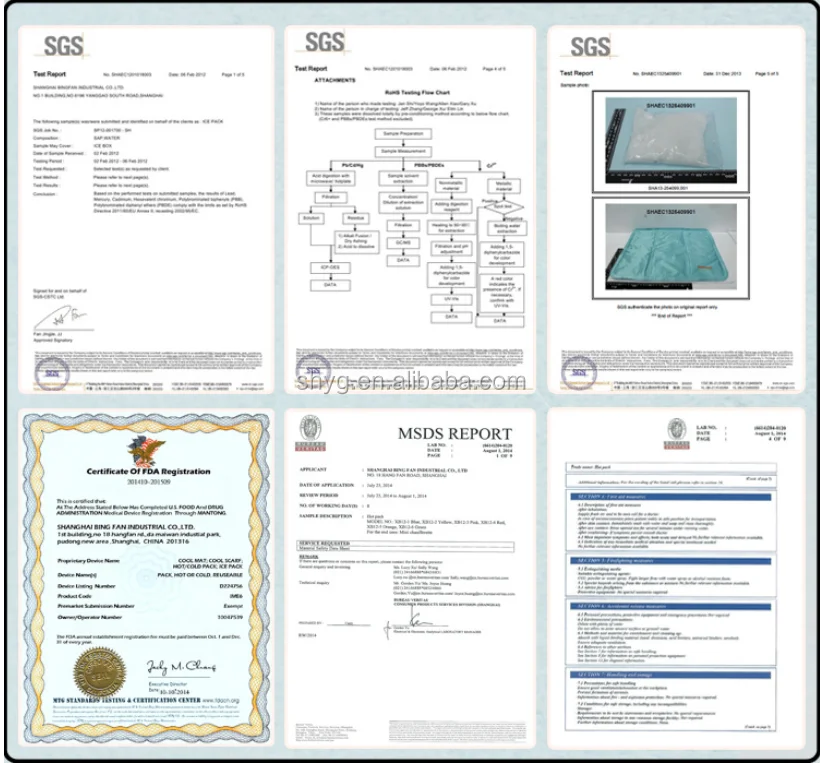The width and height of the screenshot is (820, 763).
Task: Click the Executive Director signature on FDA certificate
Action: tap(181, 668)
